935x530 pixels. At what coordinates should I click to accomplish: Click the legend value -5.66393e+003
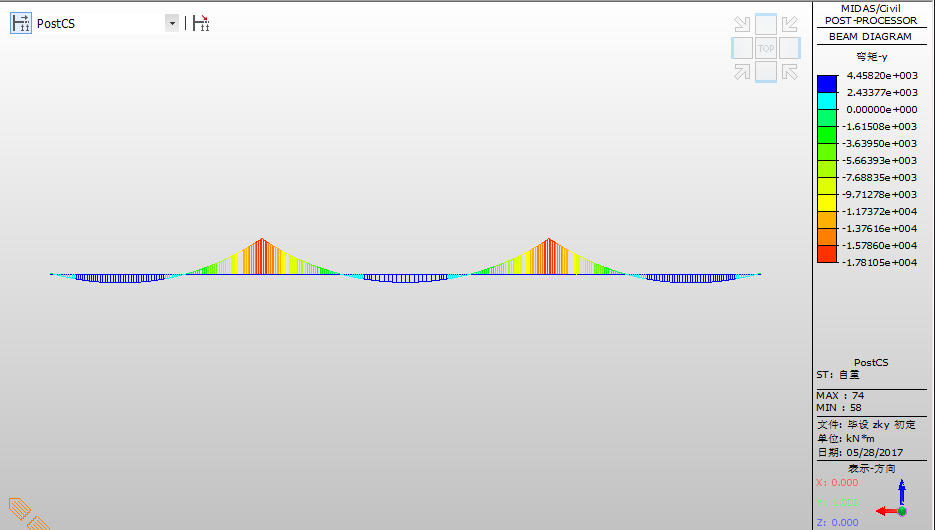(880, 160)
